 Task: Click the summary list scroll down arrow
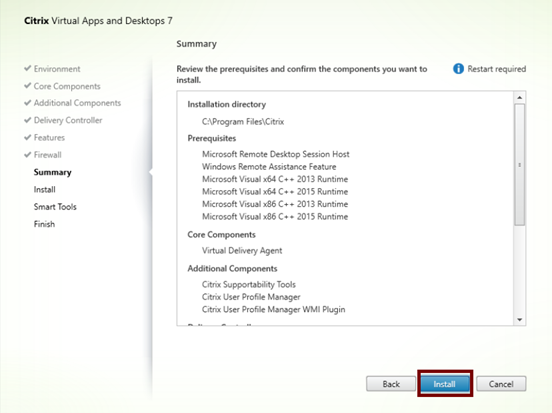[x=520, y=320]
